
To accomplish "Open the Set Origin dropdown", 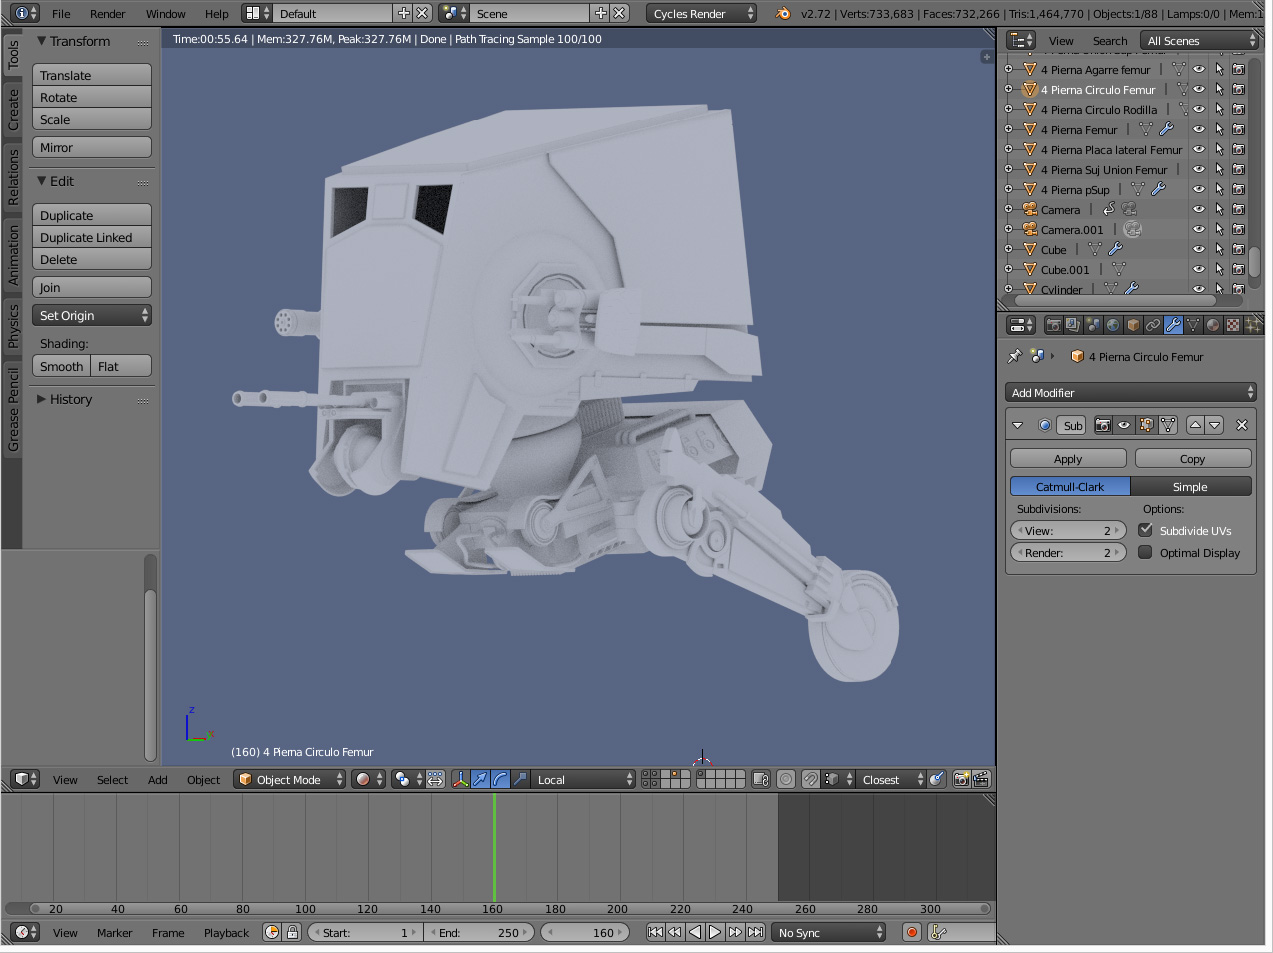I will point(92,315).
